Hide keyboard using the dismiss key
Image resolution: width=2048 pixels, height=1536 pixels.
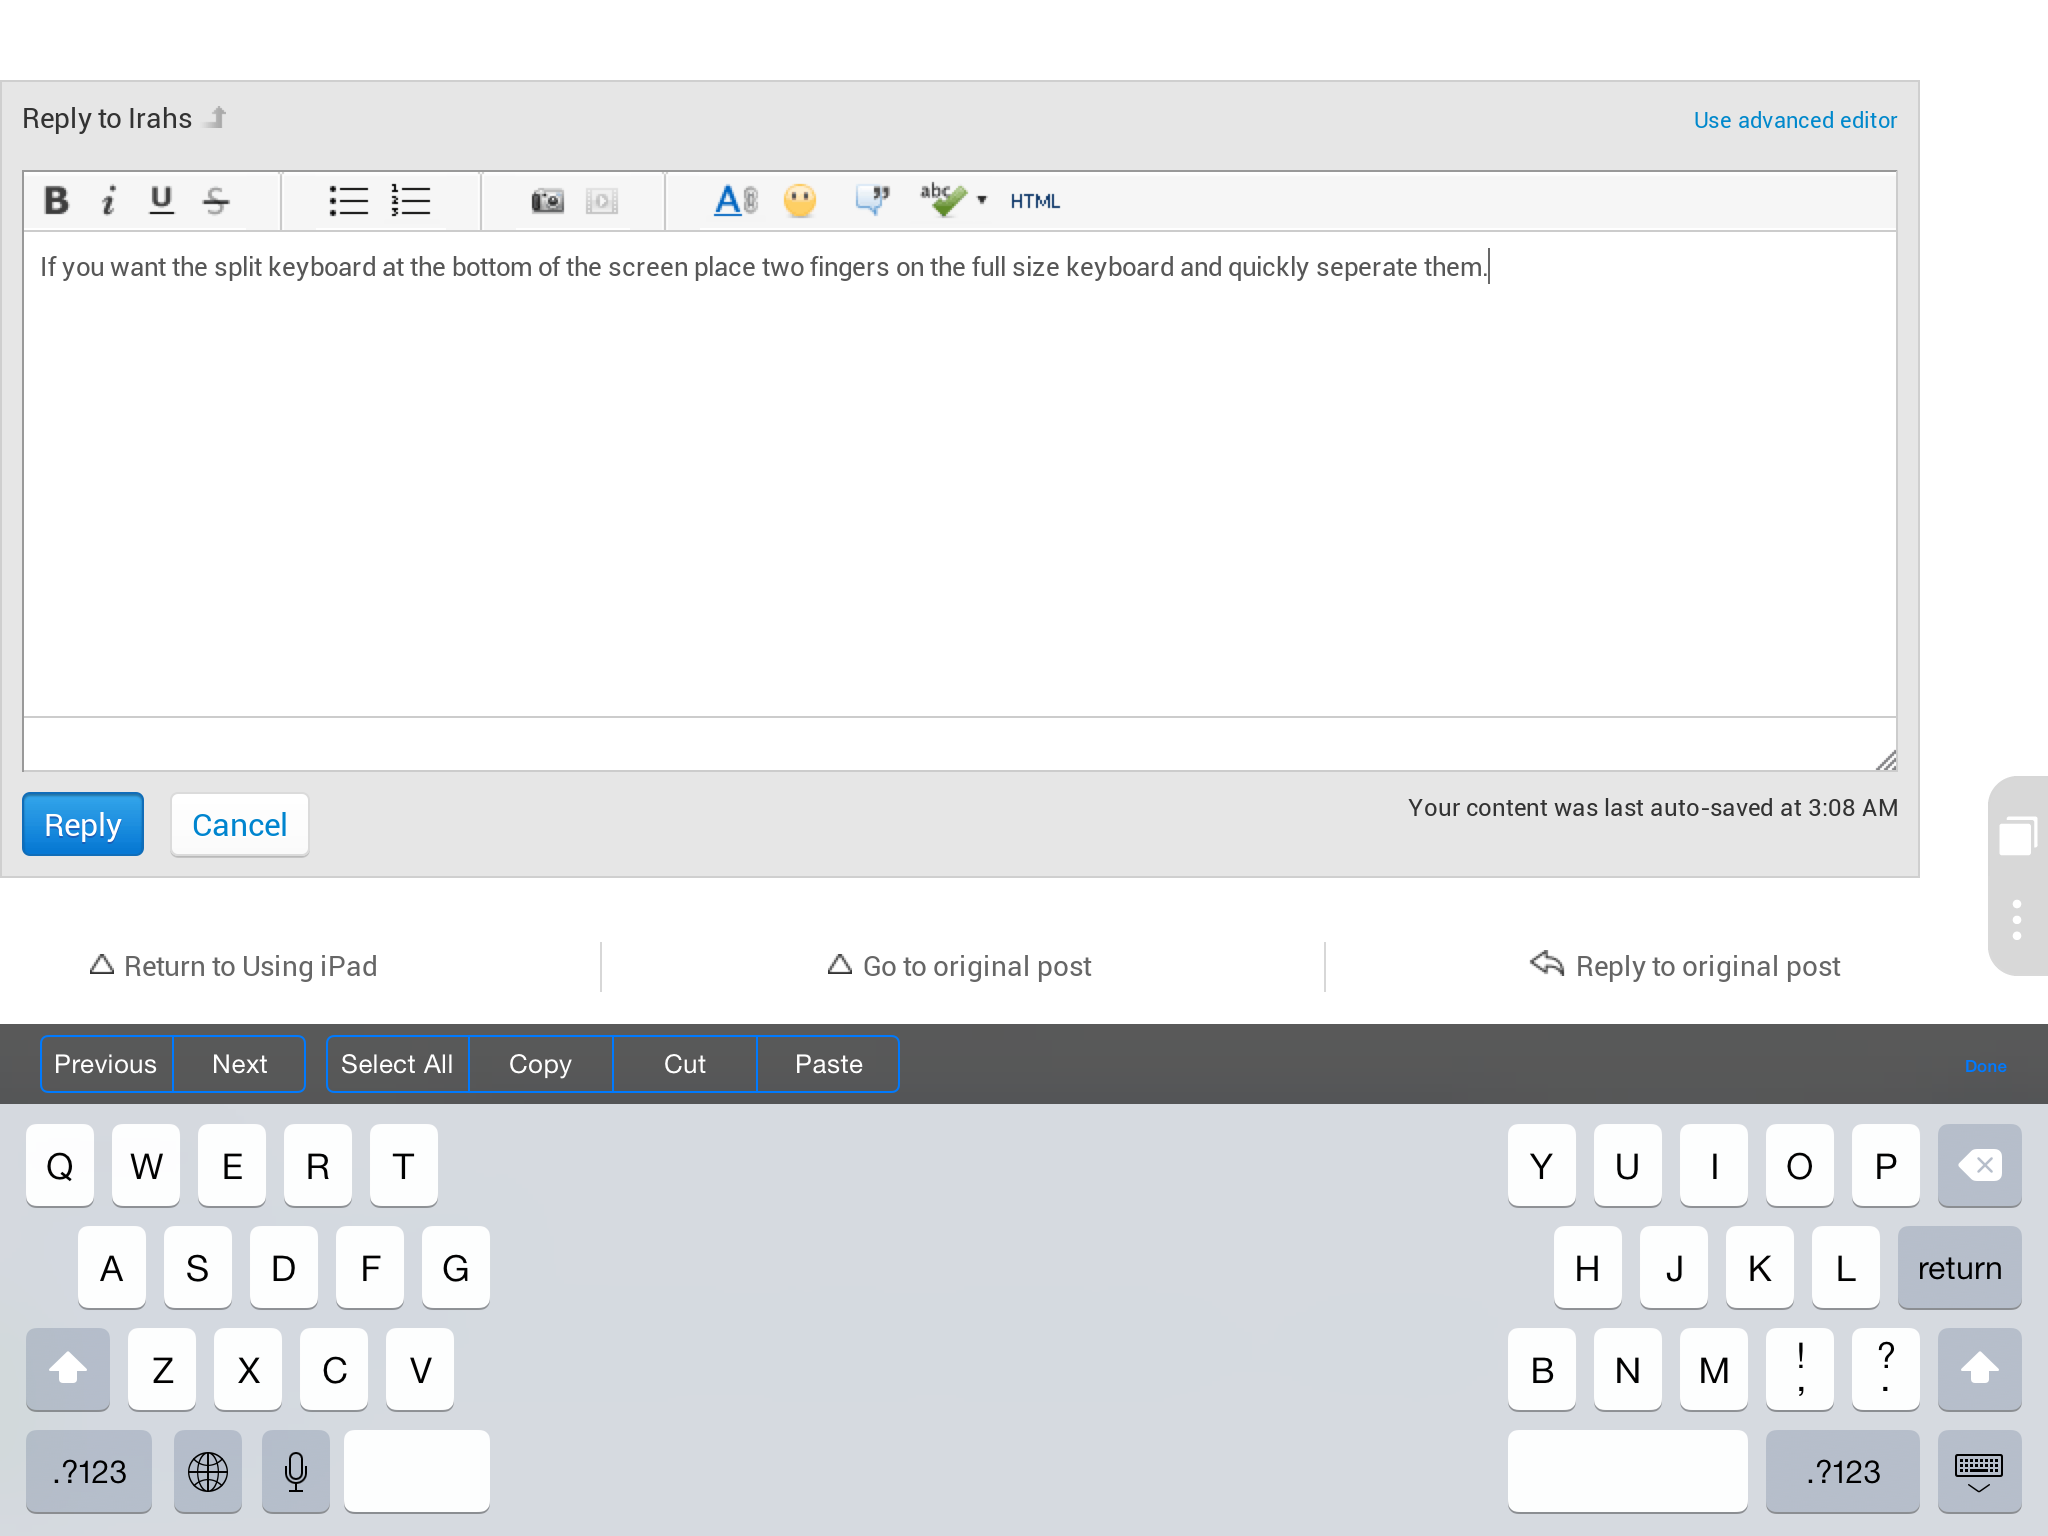click(1978, 1472)
